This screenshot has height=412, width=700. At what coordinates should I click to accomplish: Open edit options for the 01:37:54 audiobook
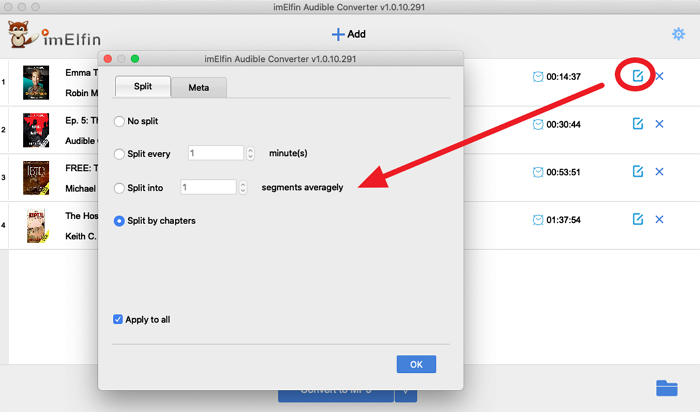pyautogui.click(x=638, y=219)
